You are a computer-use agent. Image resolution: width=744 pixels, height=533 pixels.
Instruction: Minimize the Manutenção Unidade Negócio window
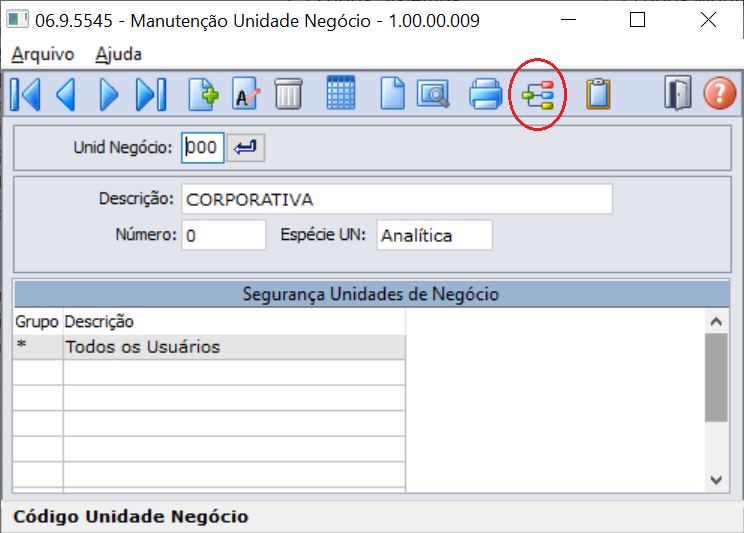point(568,20)
